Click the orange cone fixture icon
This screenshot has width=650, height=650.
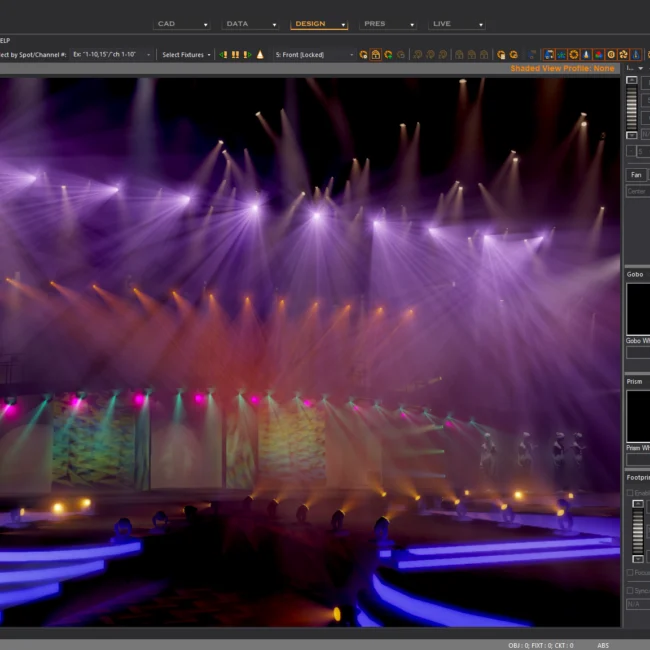click(260, 55)
